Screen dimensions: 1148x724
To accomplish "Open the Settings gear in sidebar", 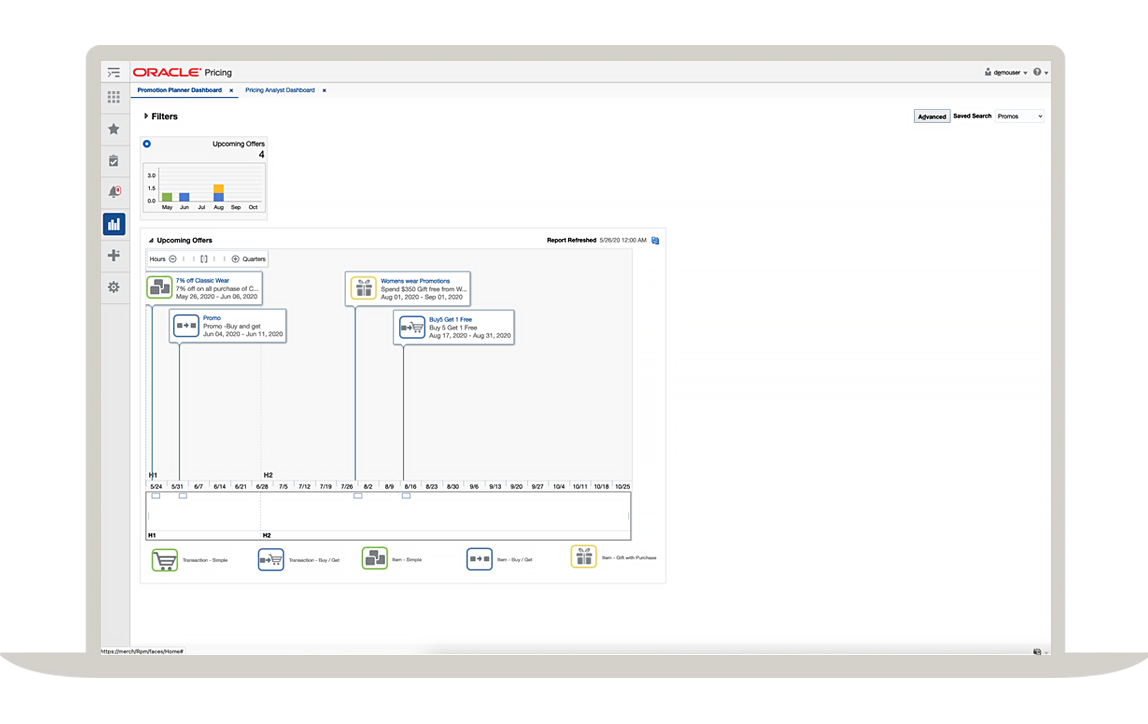I will 114,287.
